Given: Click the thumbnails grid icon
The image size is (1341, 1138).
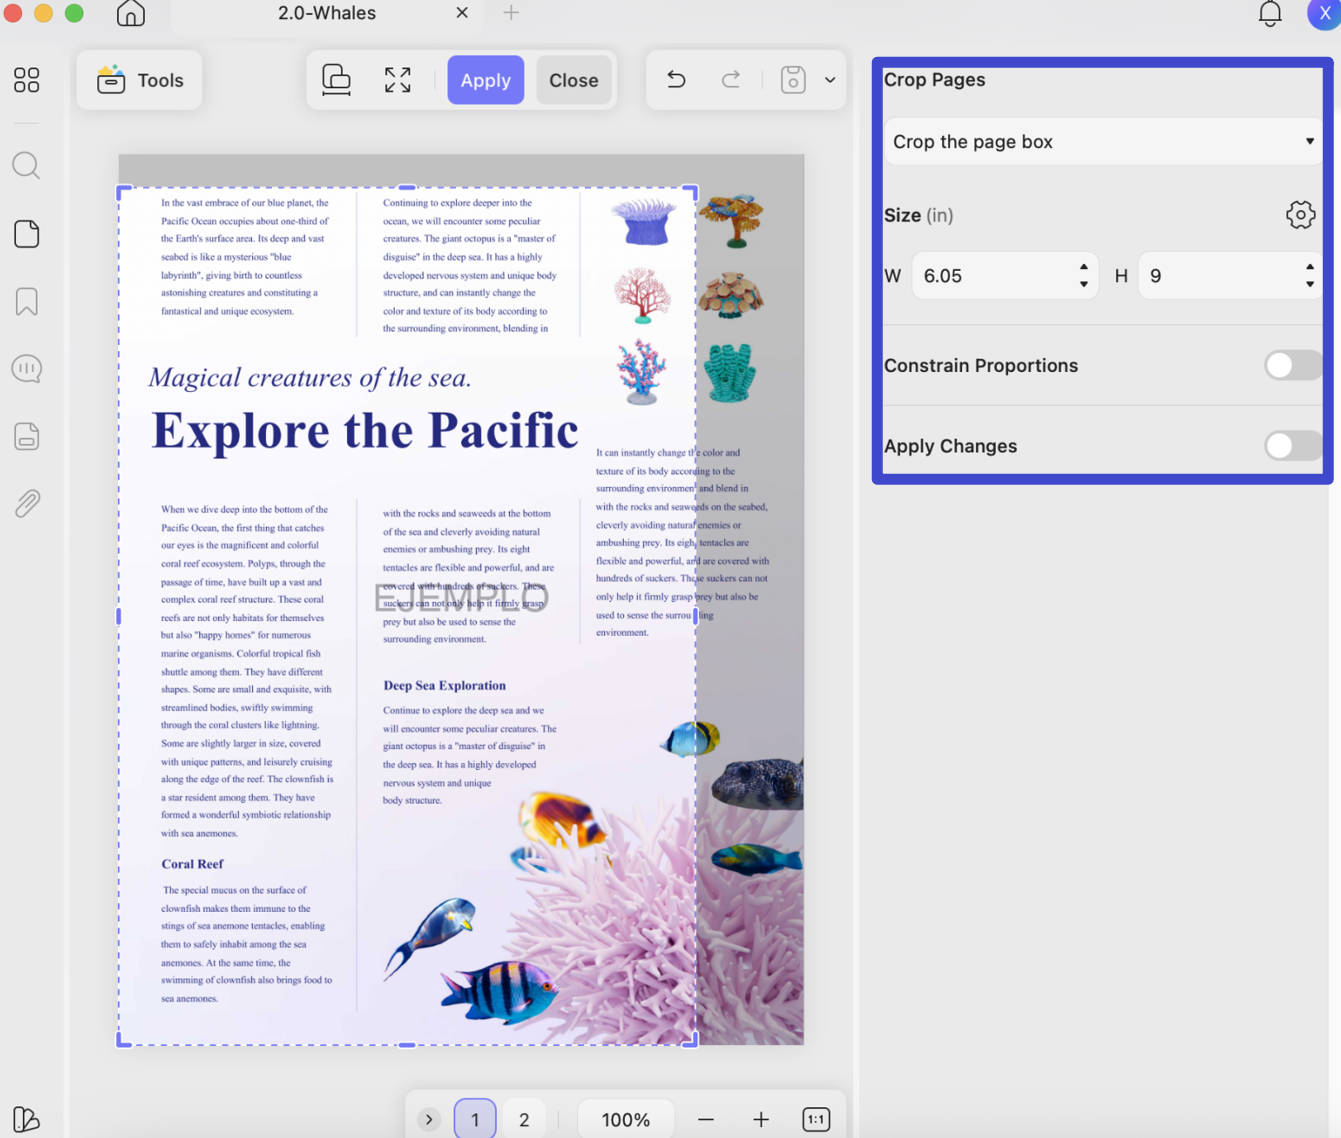Looking at the screenshot, I should point(27,80).
